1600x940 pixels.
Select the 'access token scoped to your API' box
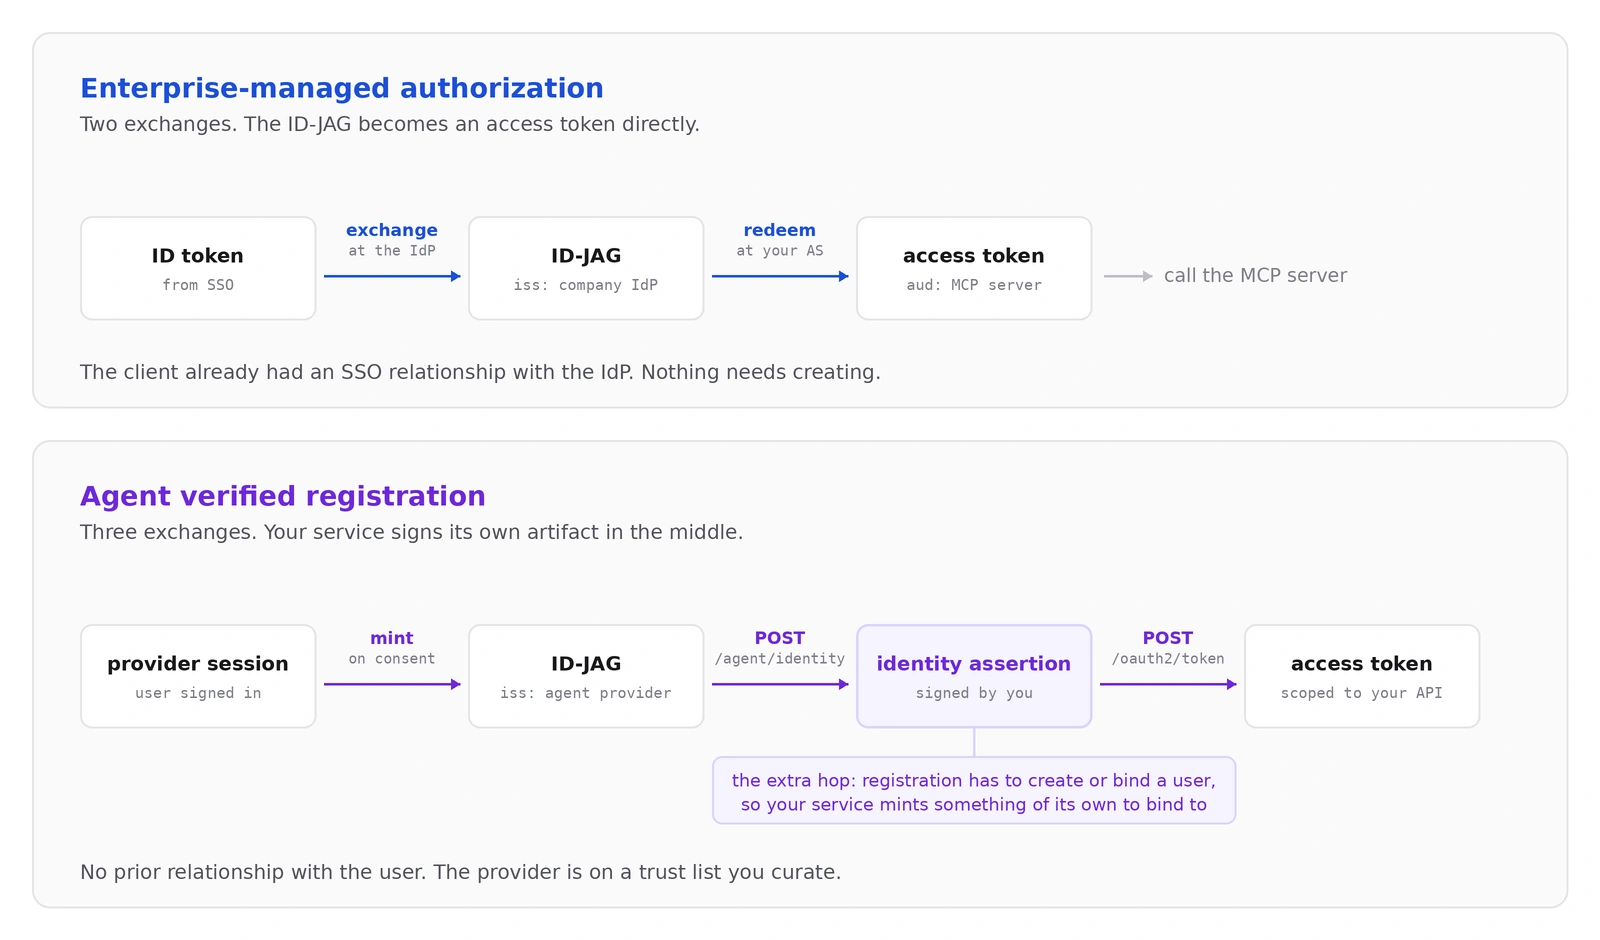(x=1362, y=676)
